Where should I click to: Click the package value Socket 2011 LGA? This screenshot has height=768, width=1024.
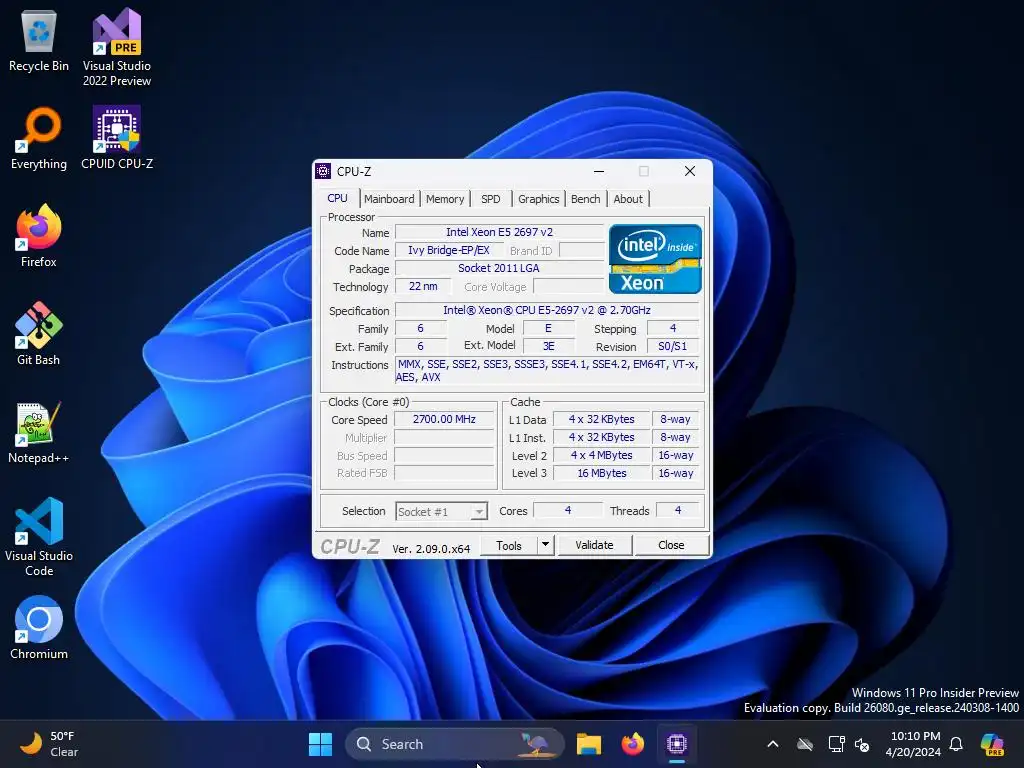point(499,268)
